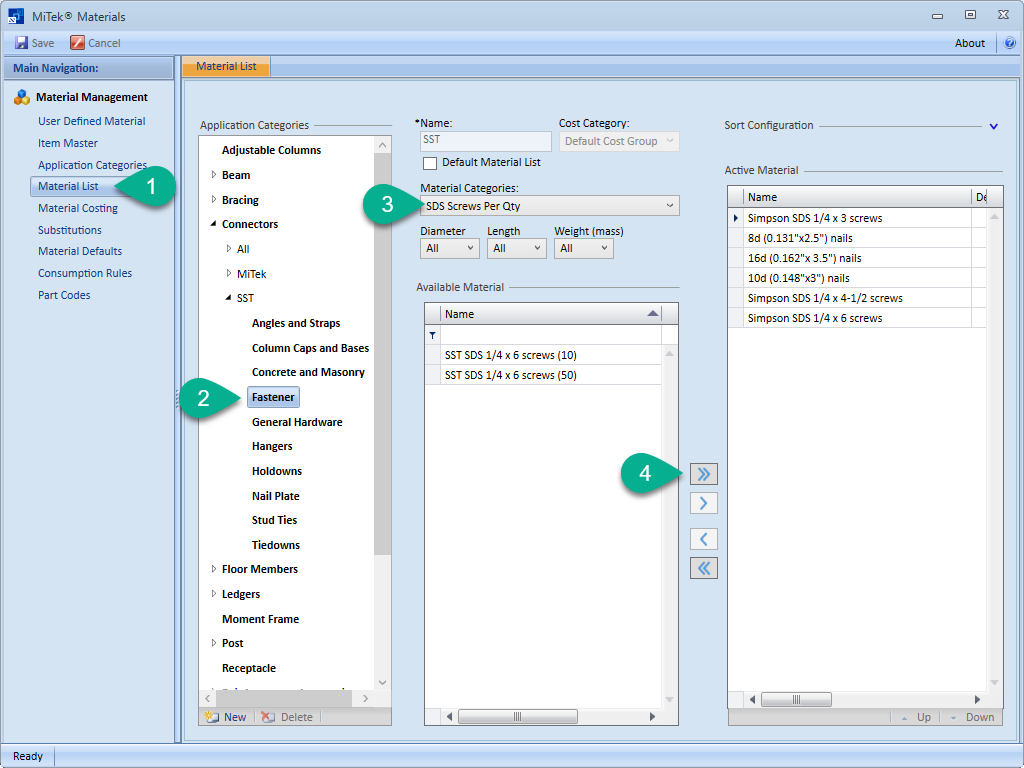Add selected material with single right arrow

[703, 503]
